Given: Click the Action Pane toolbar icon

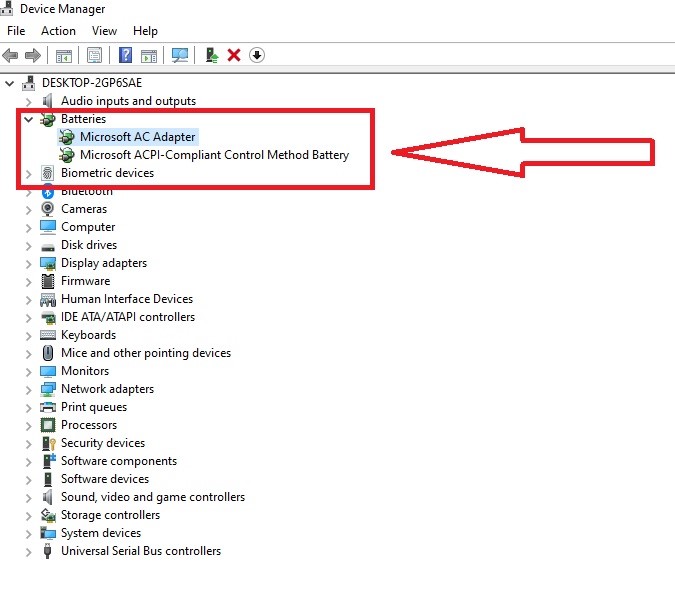Looking at the screenshot, I should coord(149,56).
